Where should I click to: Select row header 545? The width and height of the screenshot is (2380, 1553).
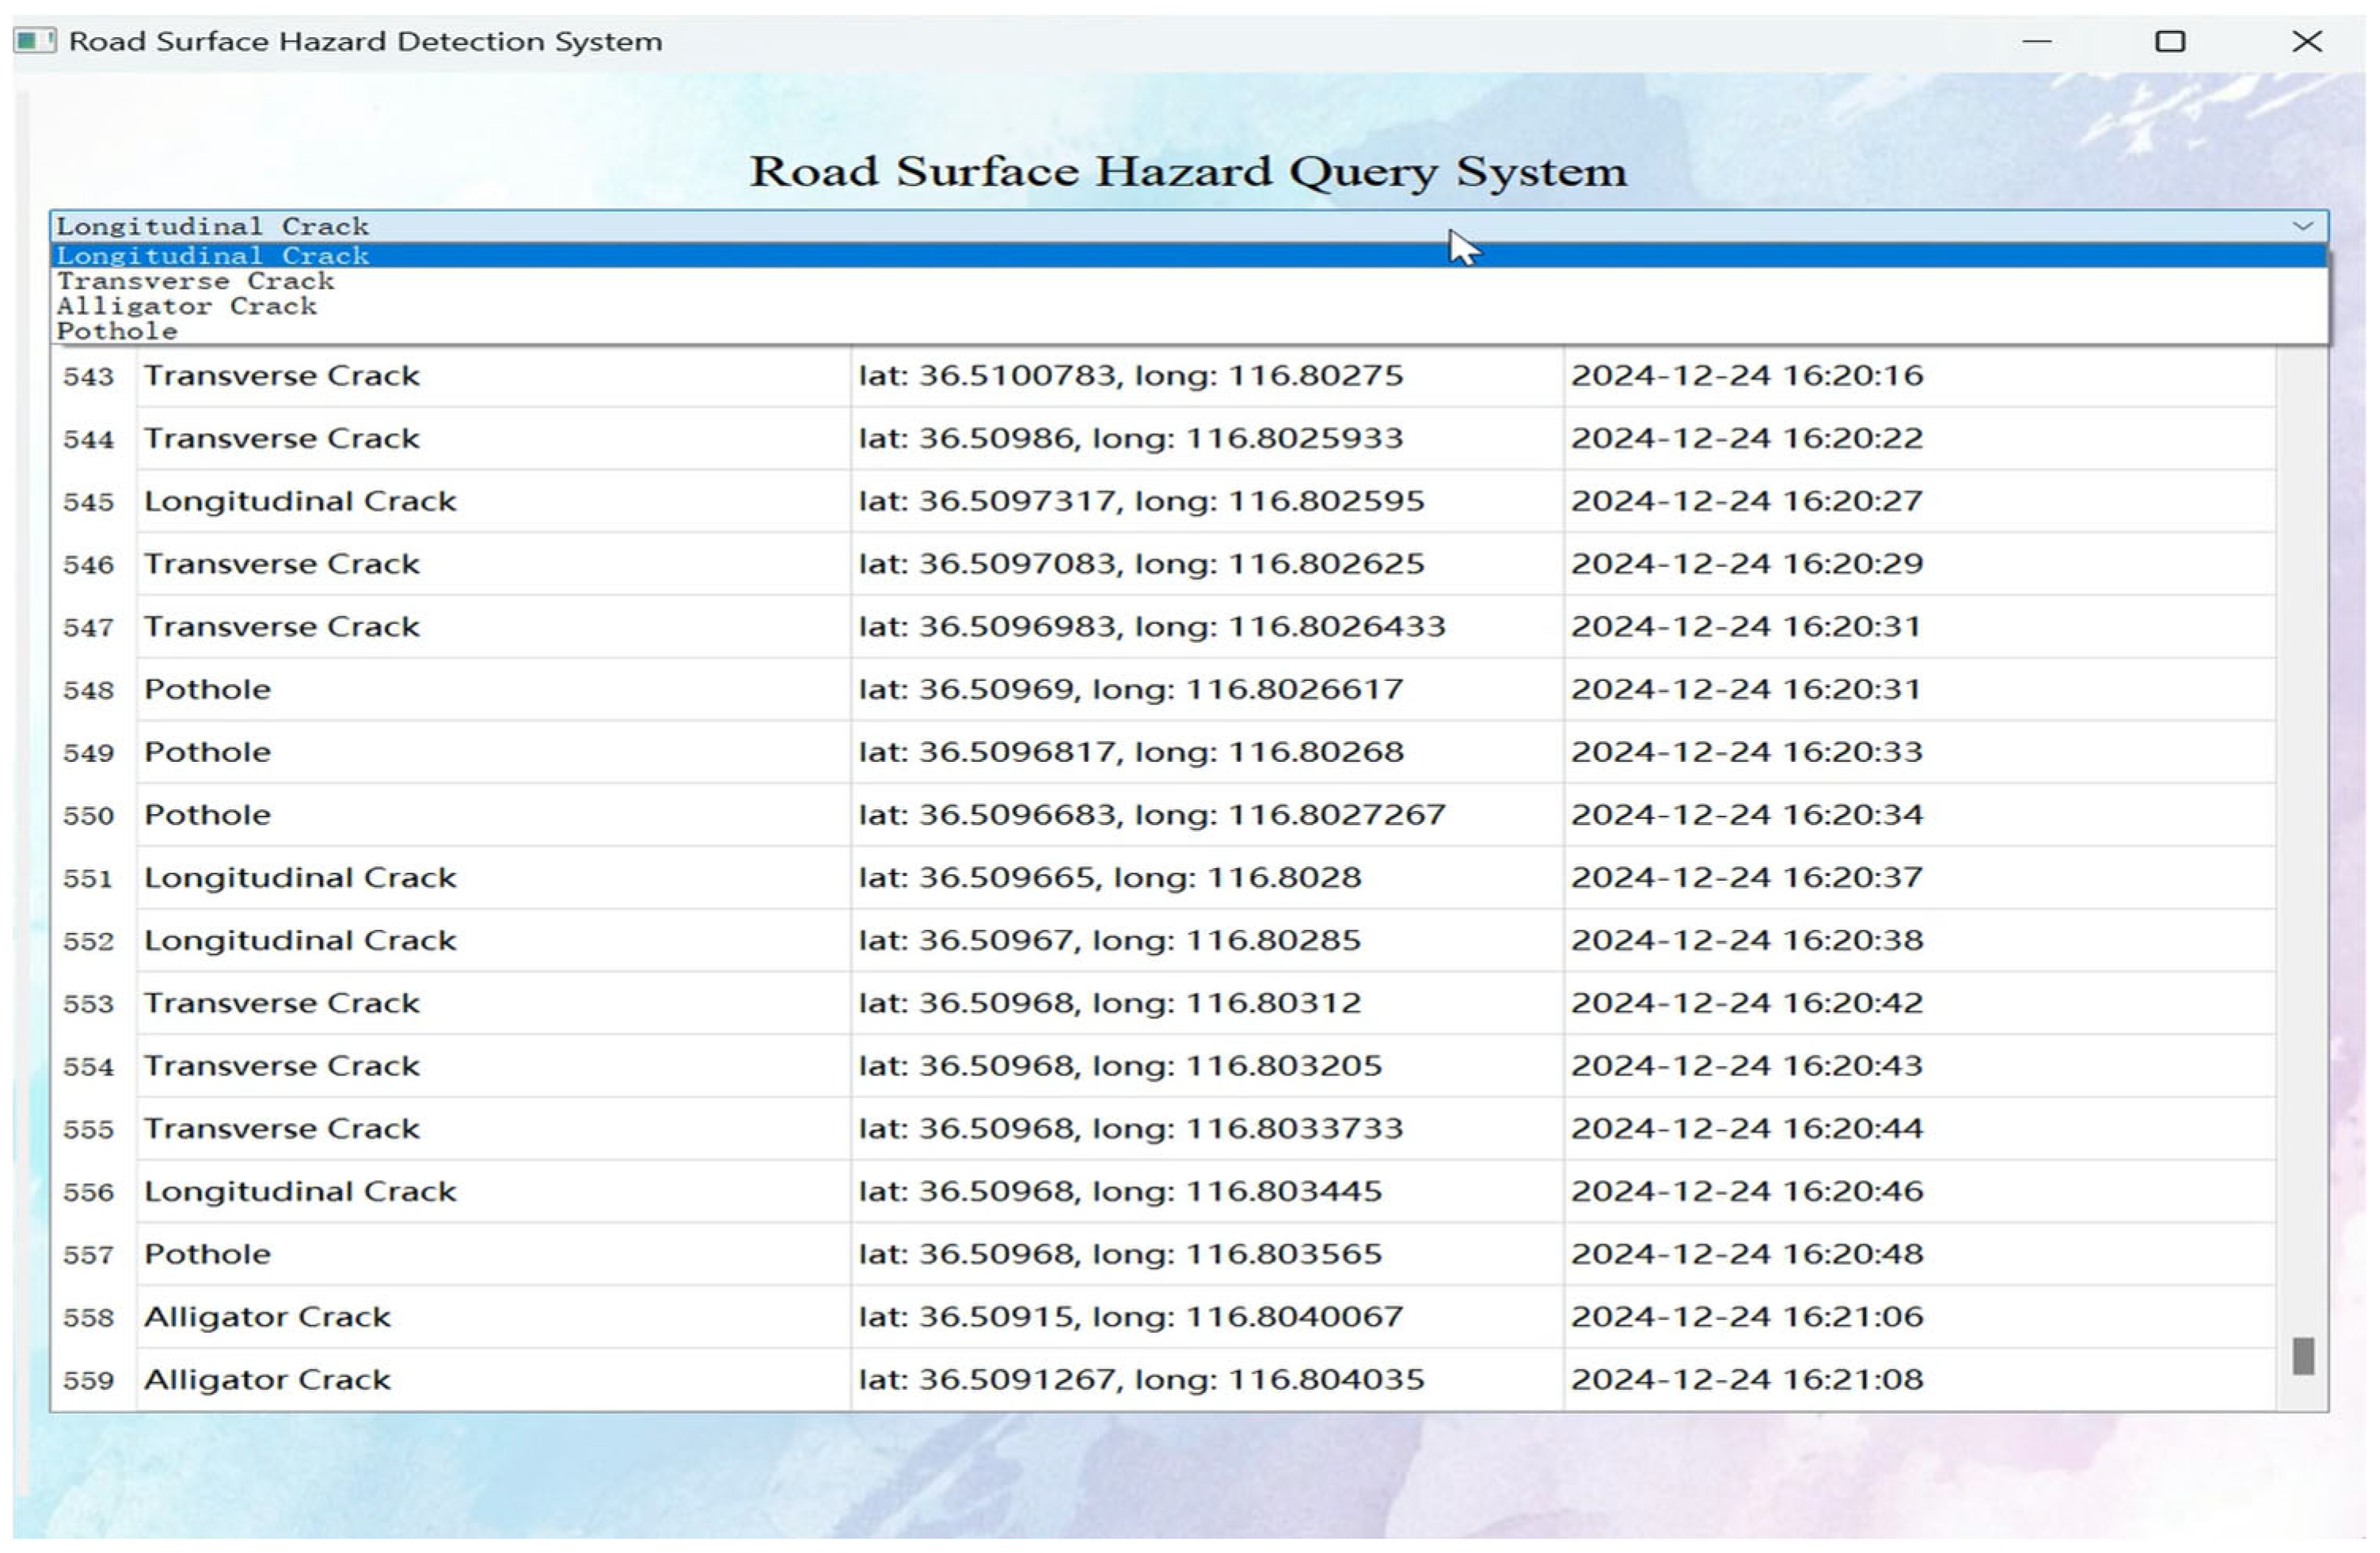pyautogui.click(x=93, y=502)
